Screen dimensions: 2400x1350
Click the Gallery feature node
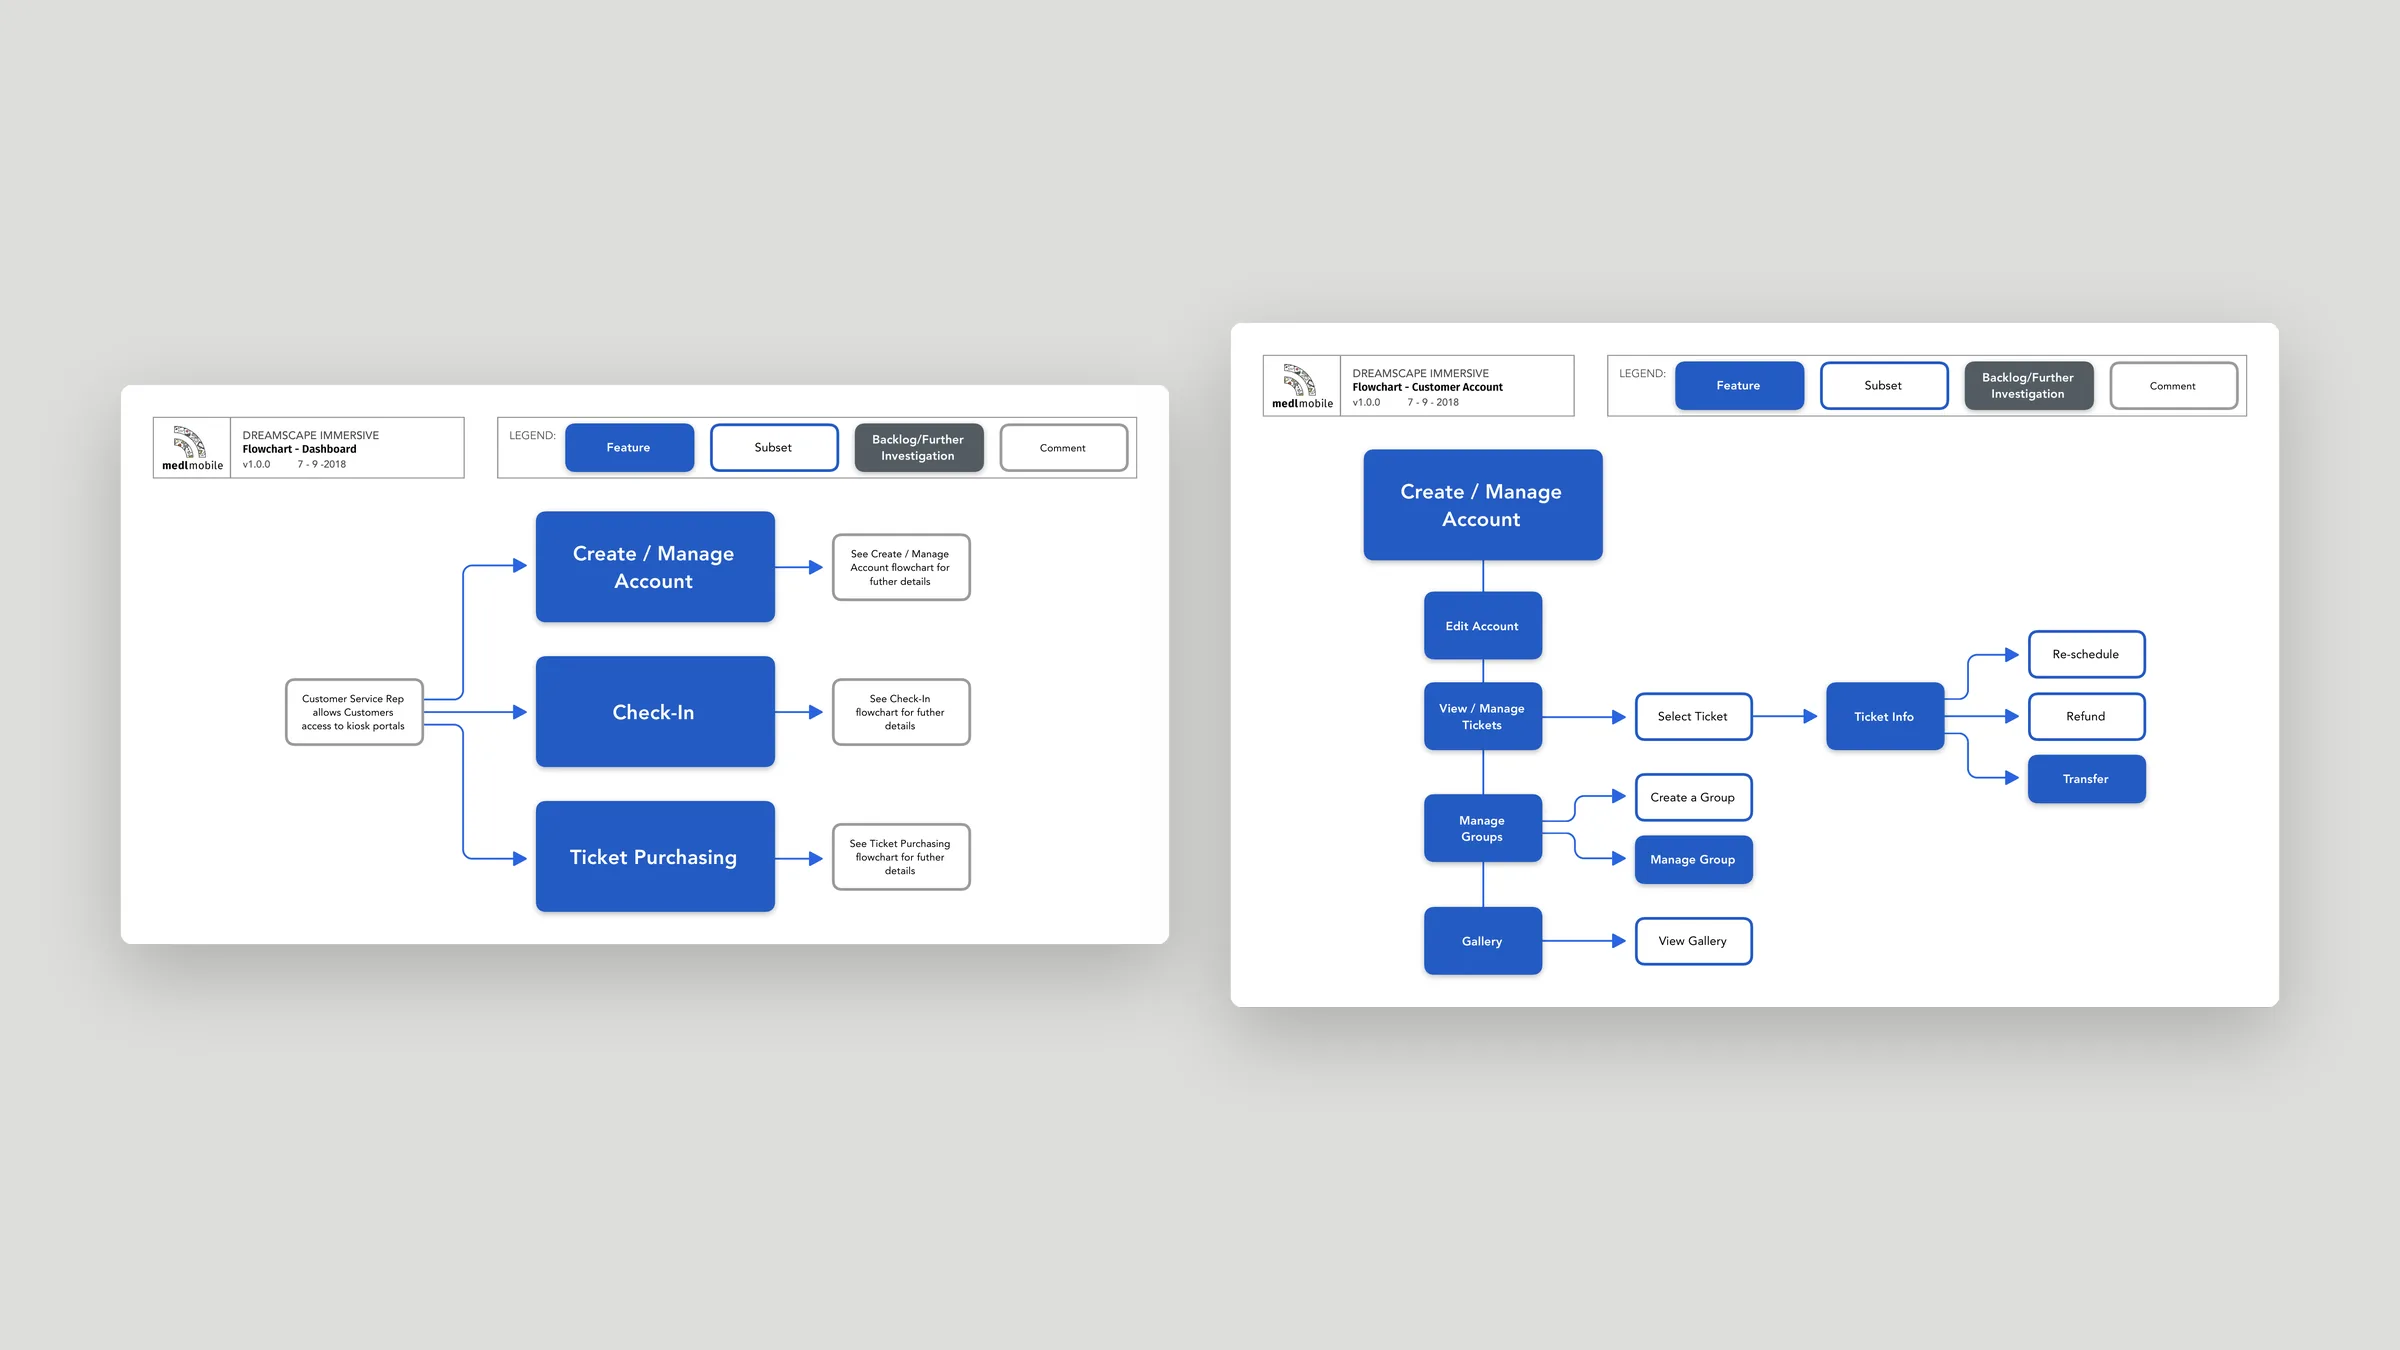[1483, 941]
